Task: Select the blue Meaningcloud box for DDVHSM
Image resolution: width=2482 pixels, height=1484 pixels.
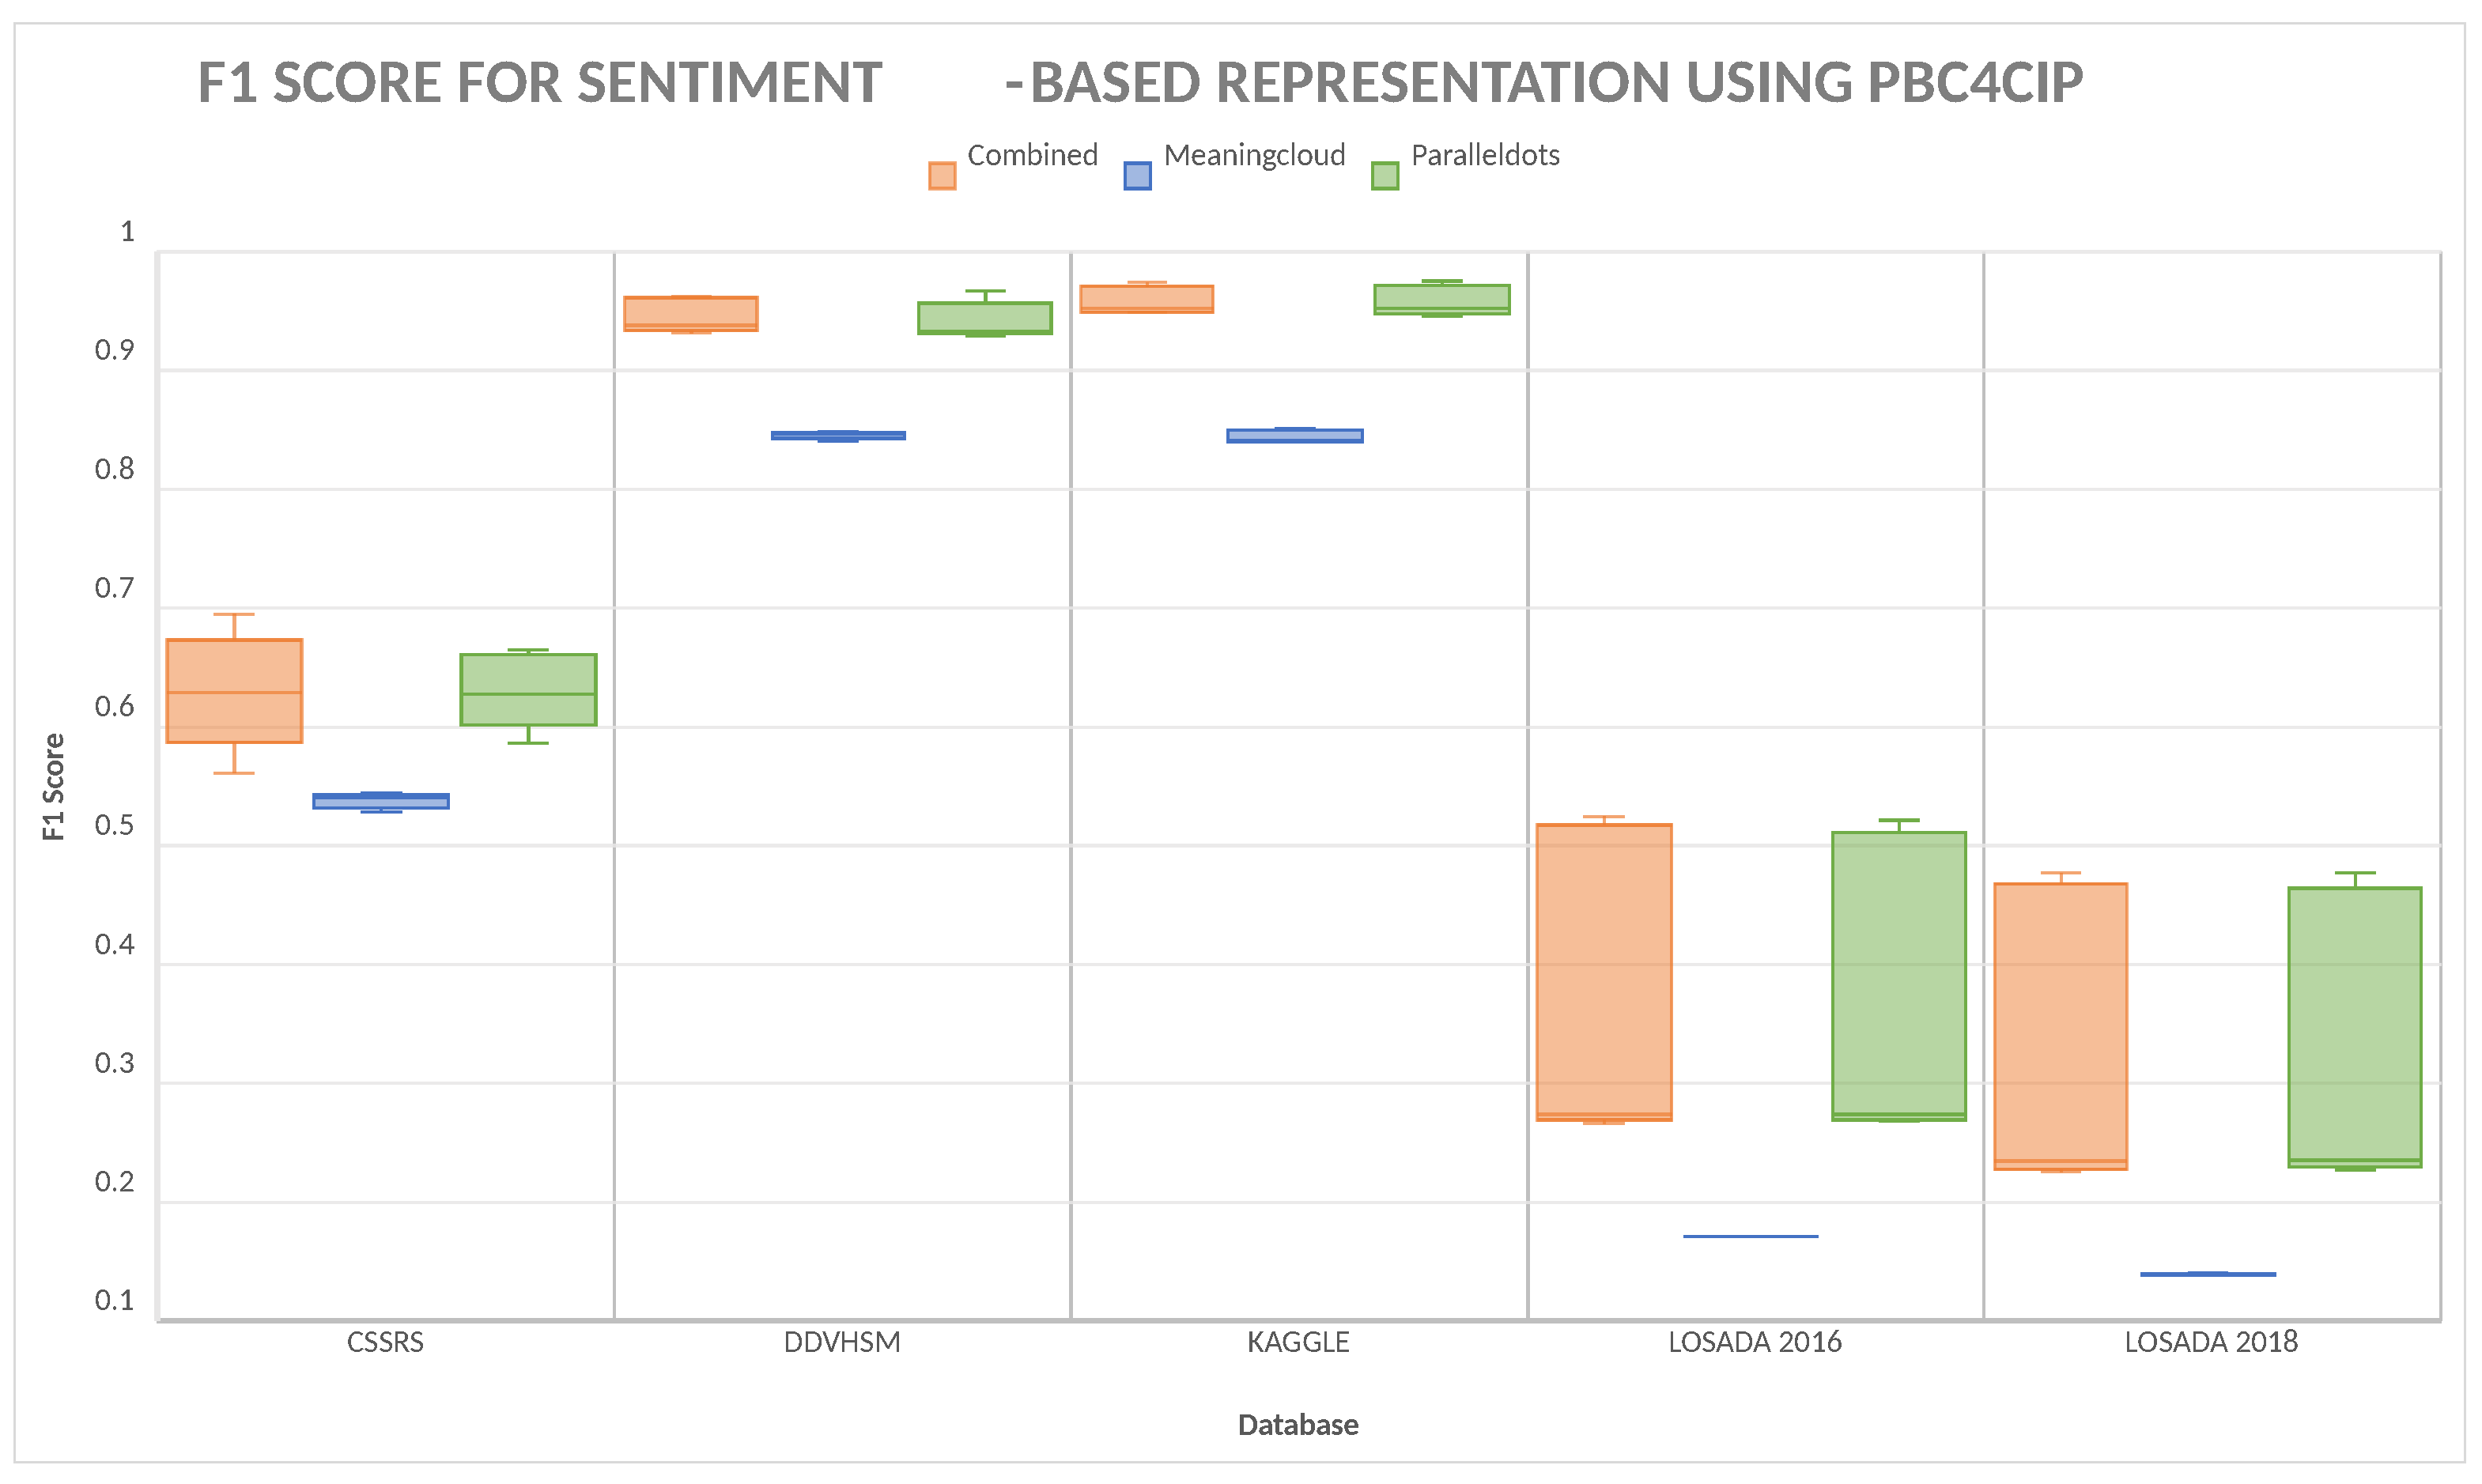Action: point(838,435)
